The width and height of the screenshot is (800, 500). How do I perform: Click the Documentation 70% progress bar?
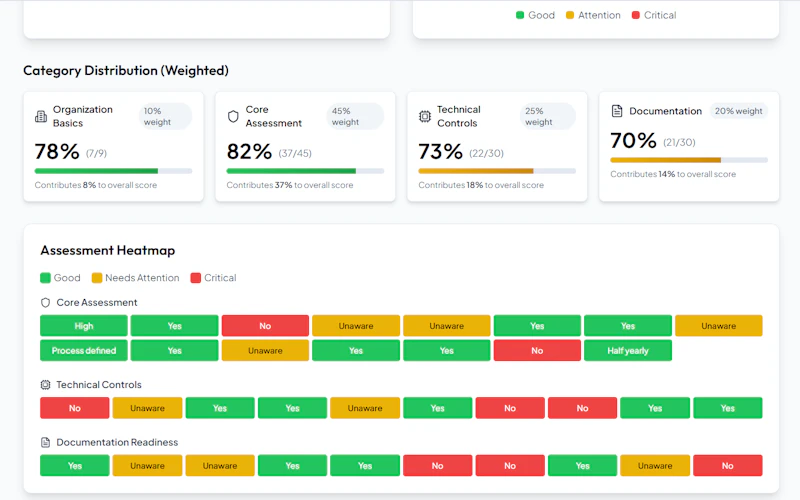click(x=689, y=160)
